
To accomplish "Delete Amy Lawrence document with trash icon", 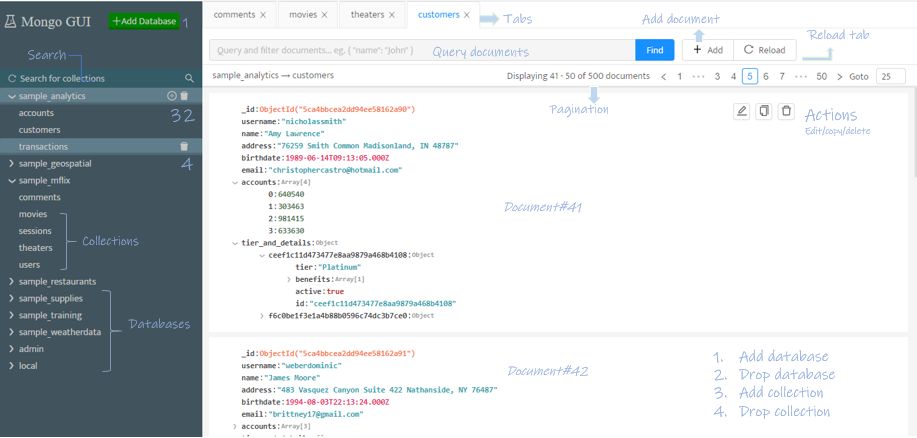I will (787, 111).
